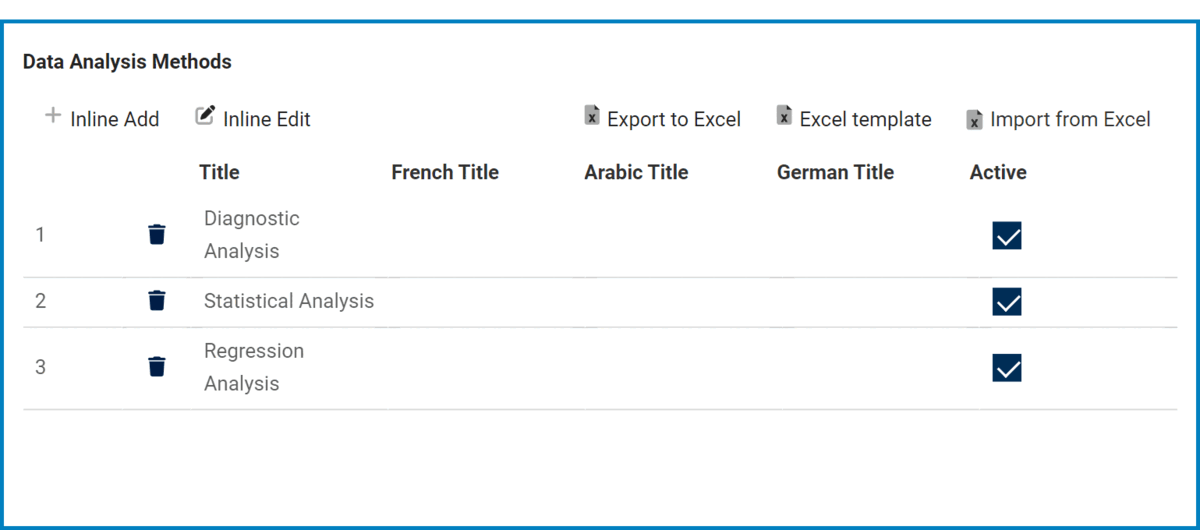Disable Active for Regression Analysis
The image size is (1200, 530).
point(1006,369)
